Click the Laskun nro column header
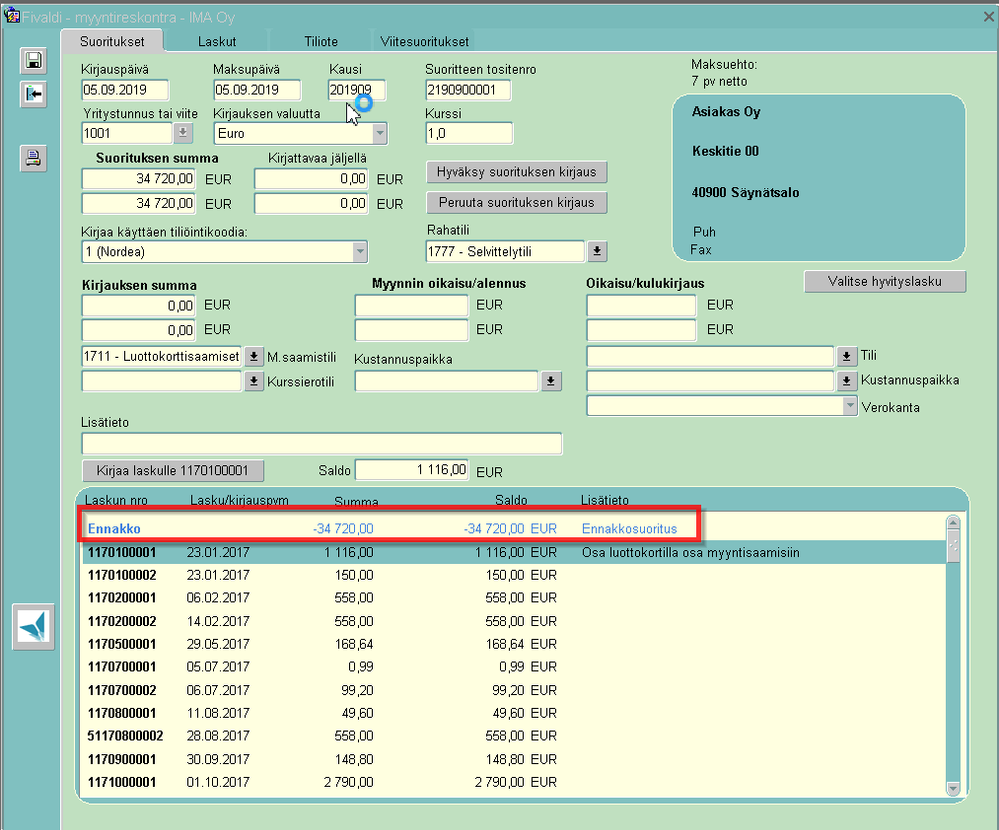Image resolution: width=999 pixels, height=830 pixels. [x=116, y=501]
